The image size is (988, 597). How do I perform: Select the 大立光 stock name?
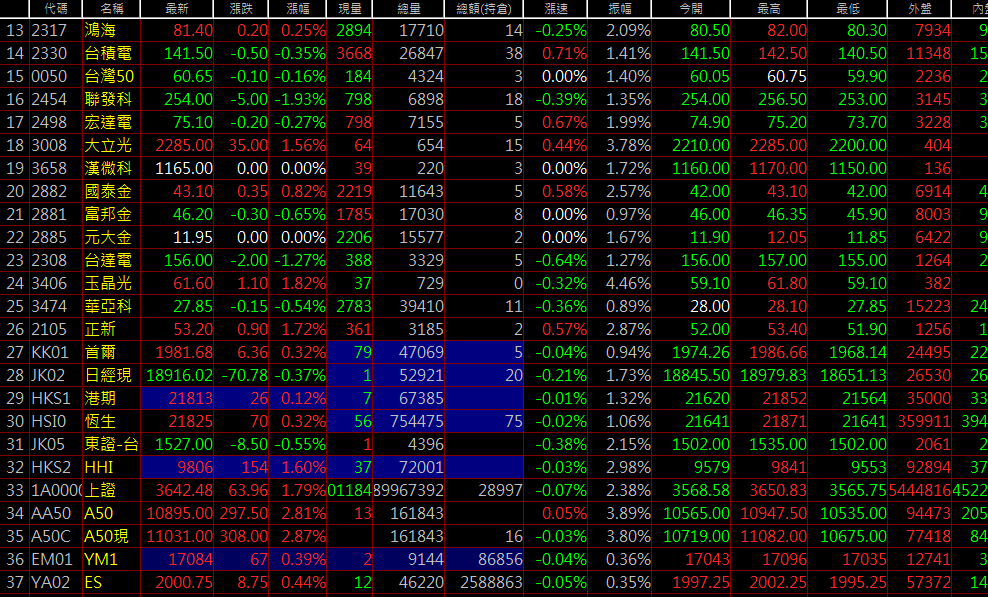(108, 146)
